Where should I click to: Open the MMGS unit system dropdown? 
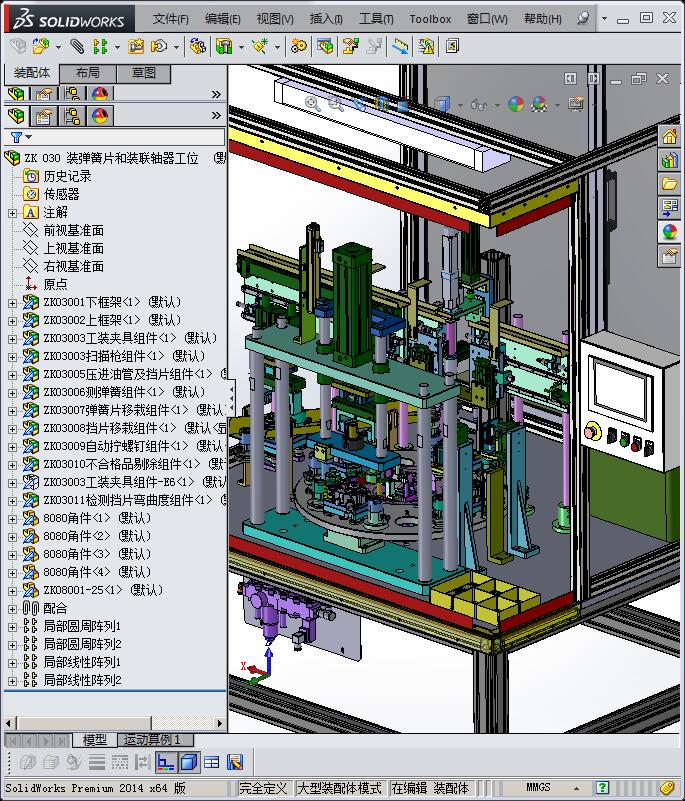point(576,788)
